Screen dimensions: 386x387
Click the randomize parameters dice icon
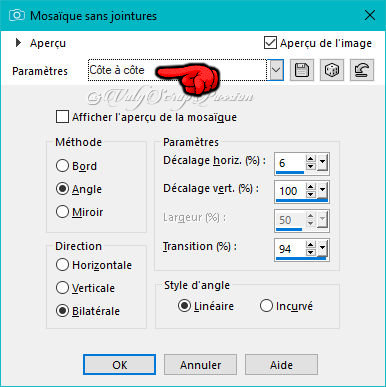(332, 70)
